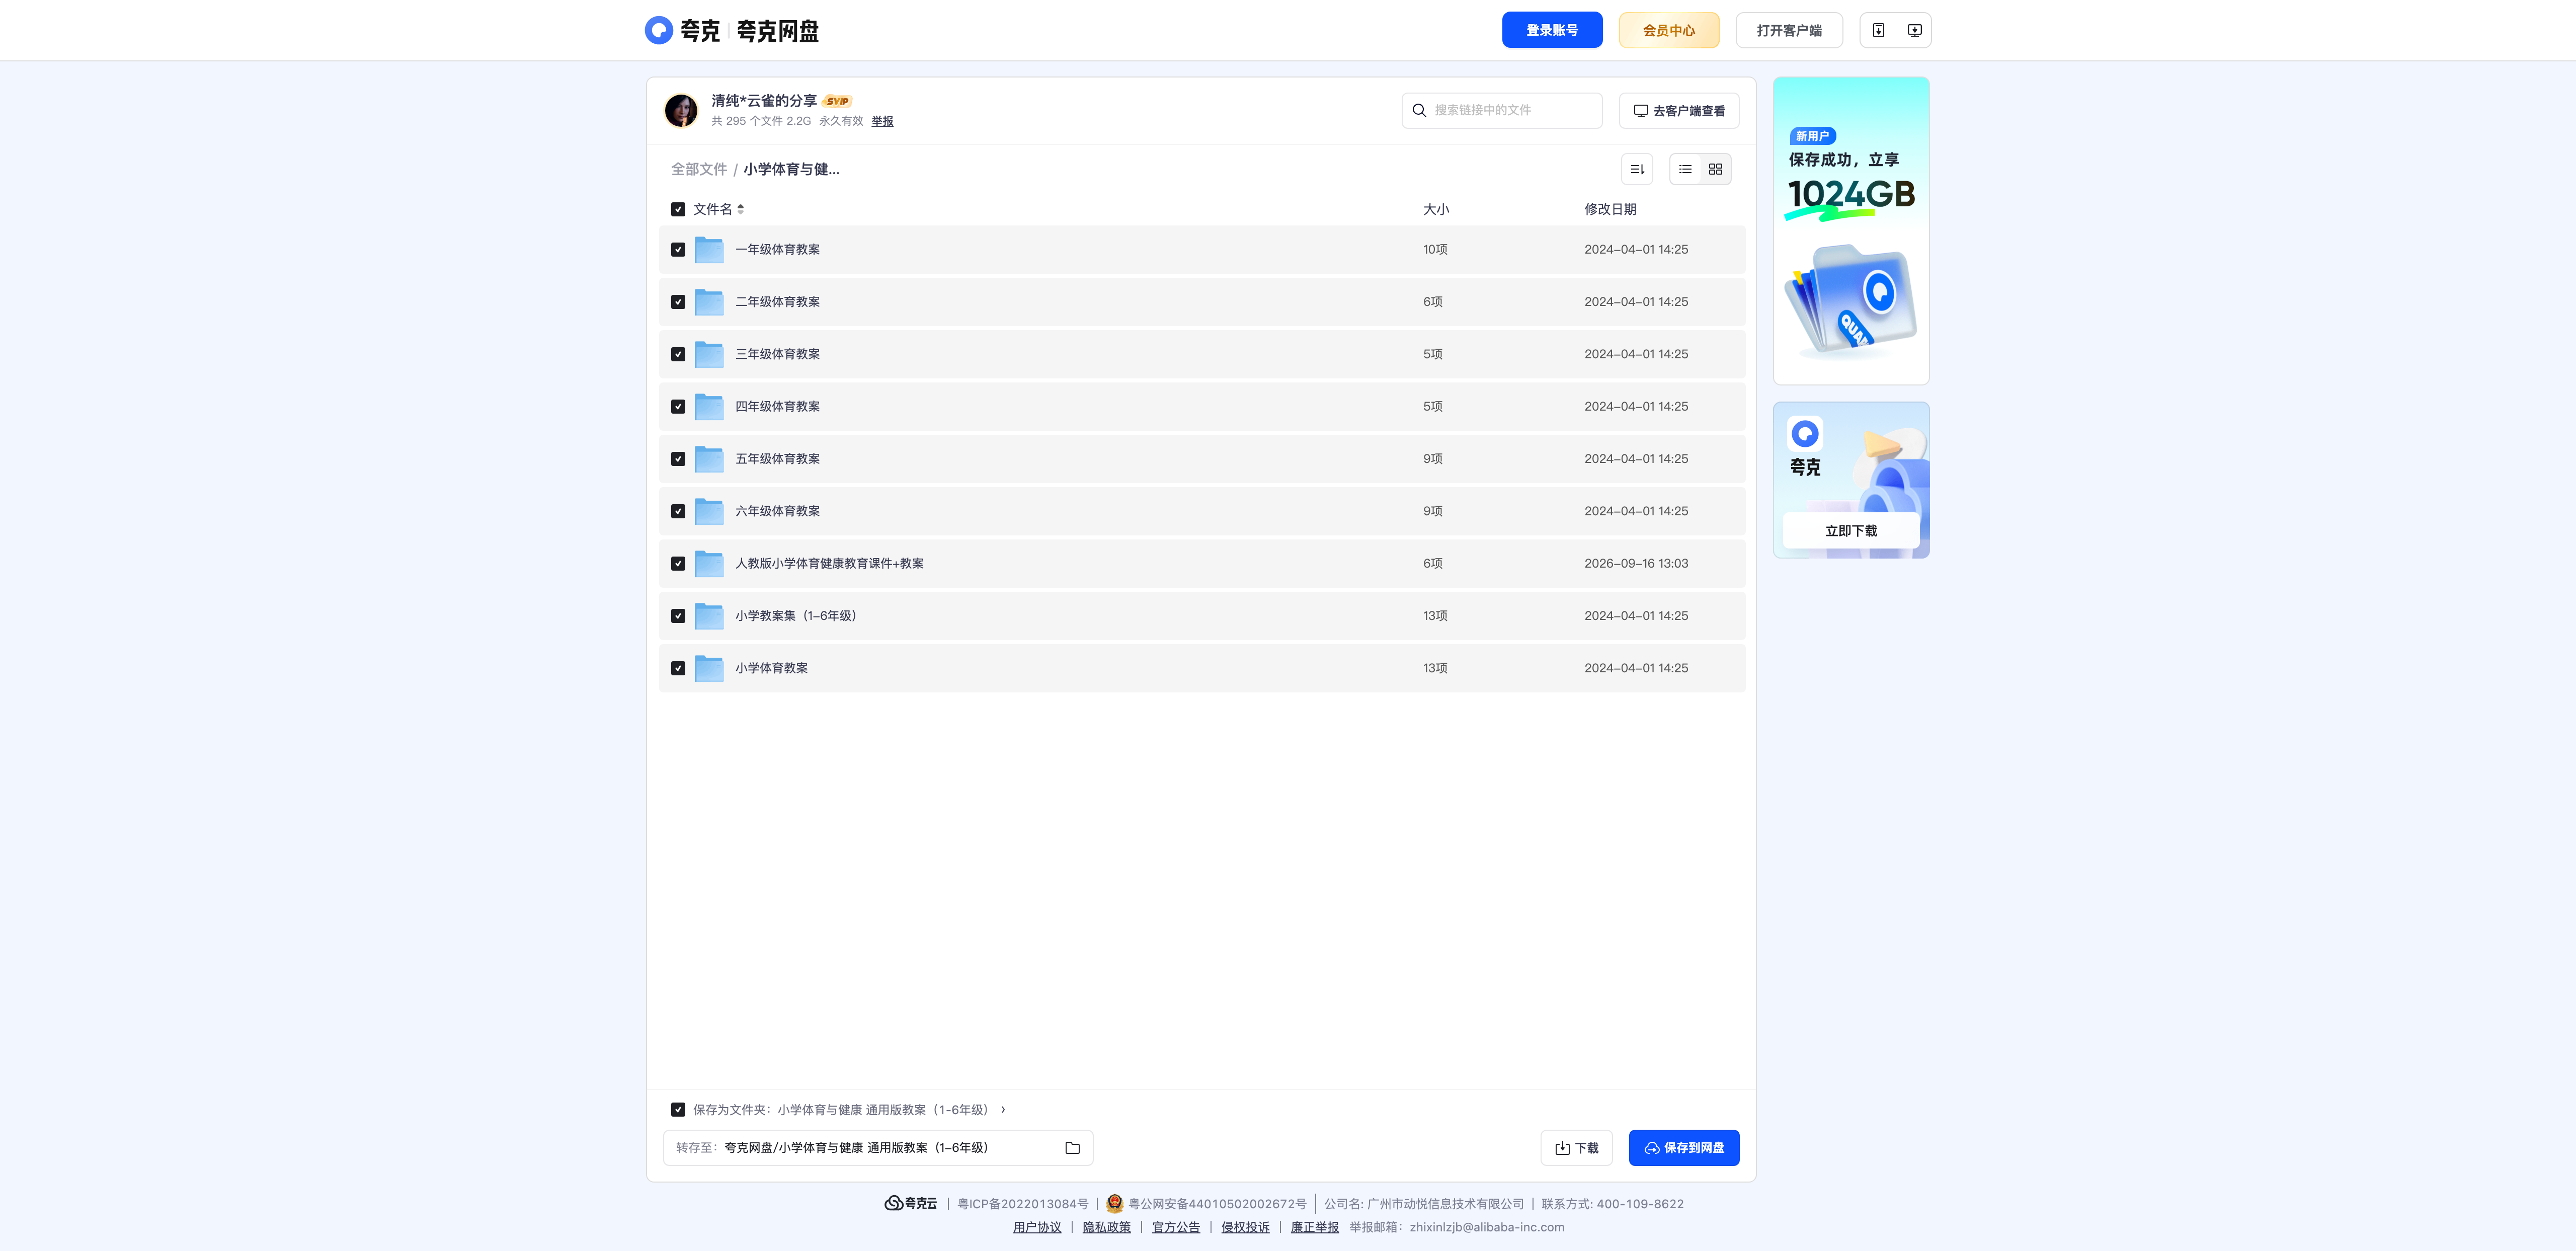Click the 去客户端查看 button
The width and height of the screenshot is (2576, 1251).
(x=1679, y=110)
